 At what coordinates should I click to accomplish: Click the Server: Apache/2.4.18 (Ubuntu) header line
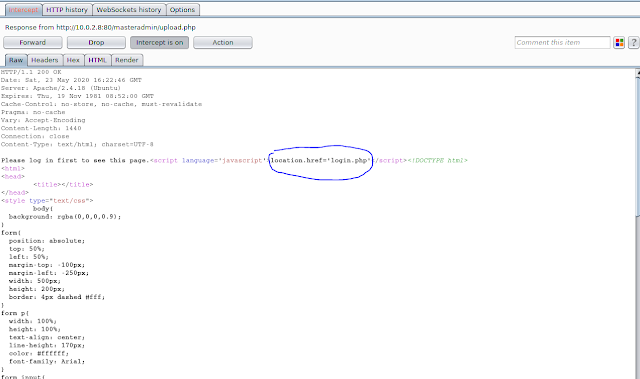(61, 88)
